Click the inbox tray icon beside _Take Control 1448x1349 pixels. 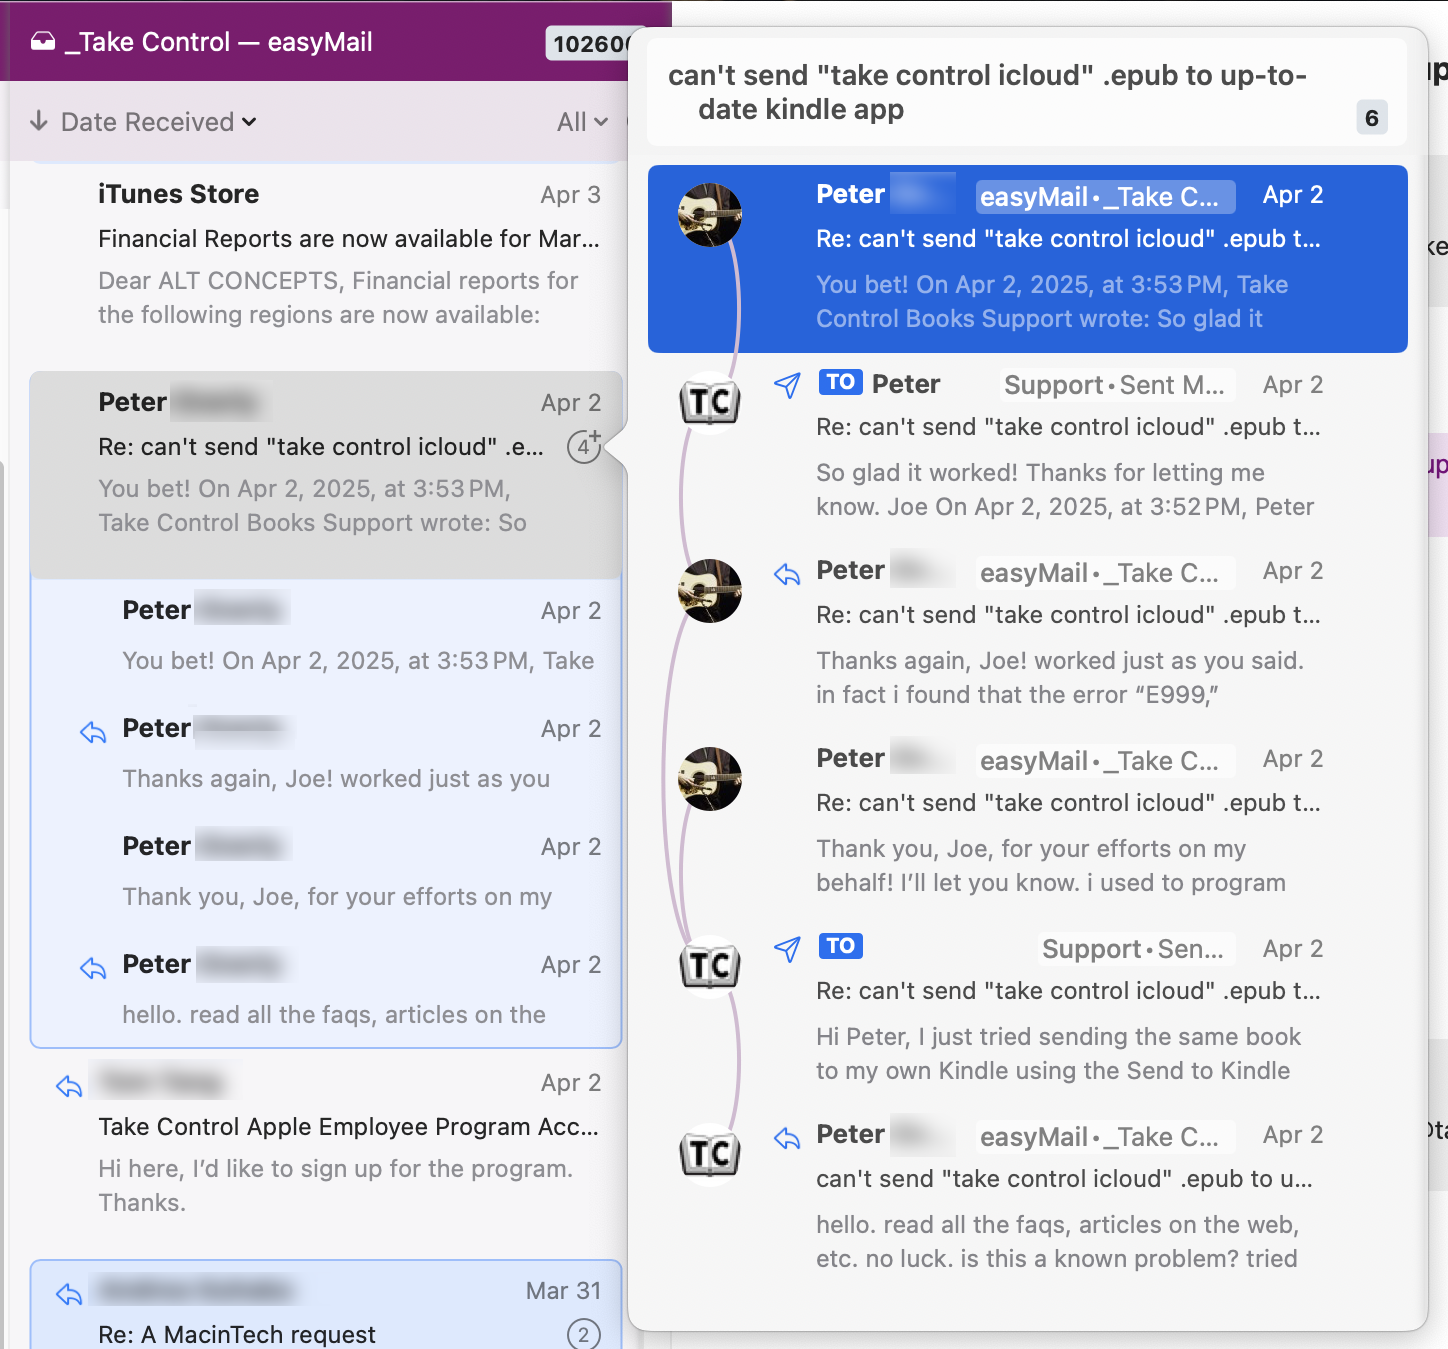[43, 42]
